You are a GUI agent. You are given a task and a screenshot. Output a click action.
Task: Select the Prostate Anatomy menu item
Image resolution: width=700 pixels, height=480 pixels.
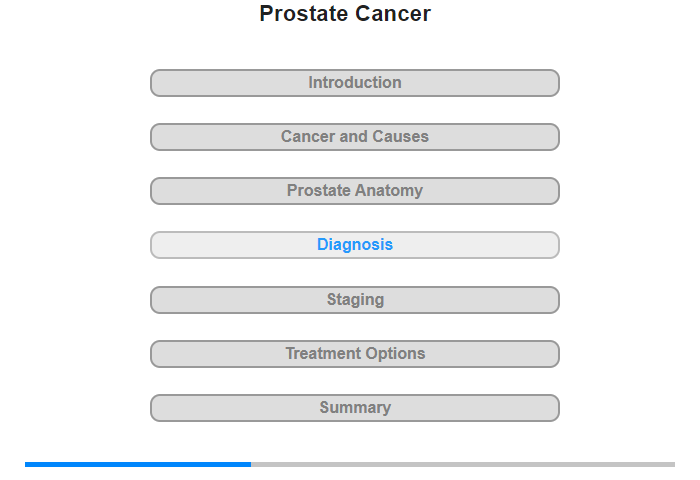(355, 191)
